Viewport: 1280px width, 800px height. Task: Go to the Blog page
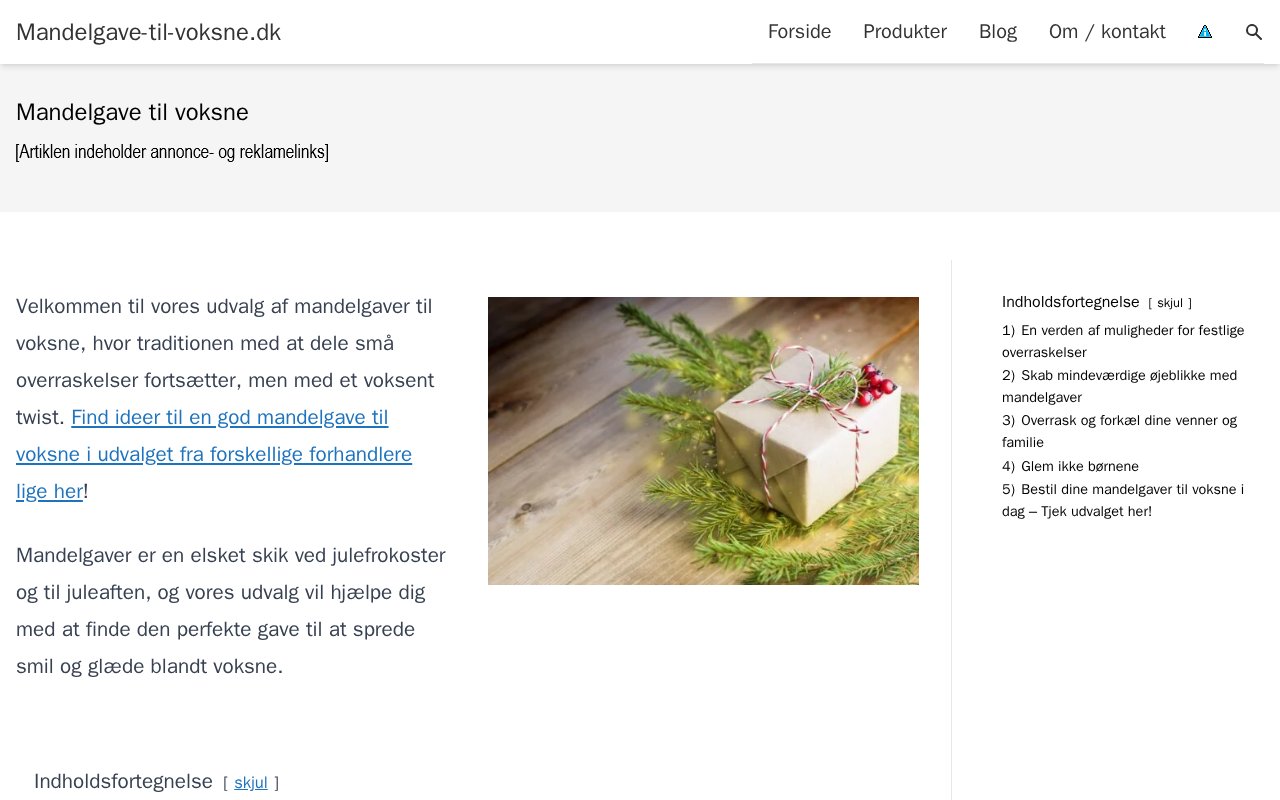point(998,32)
